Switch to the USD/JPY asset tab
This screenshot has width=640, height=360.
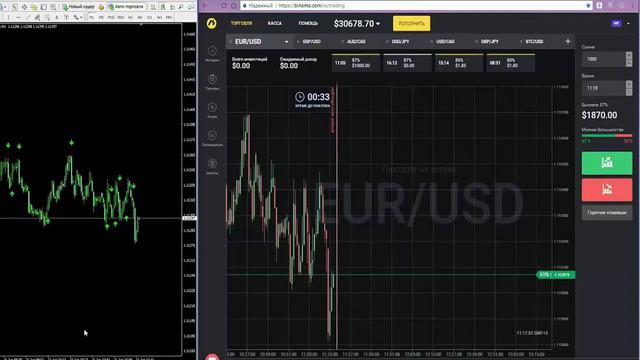(x=400, y=42)
